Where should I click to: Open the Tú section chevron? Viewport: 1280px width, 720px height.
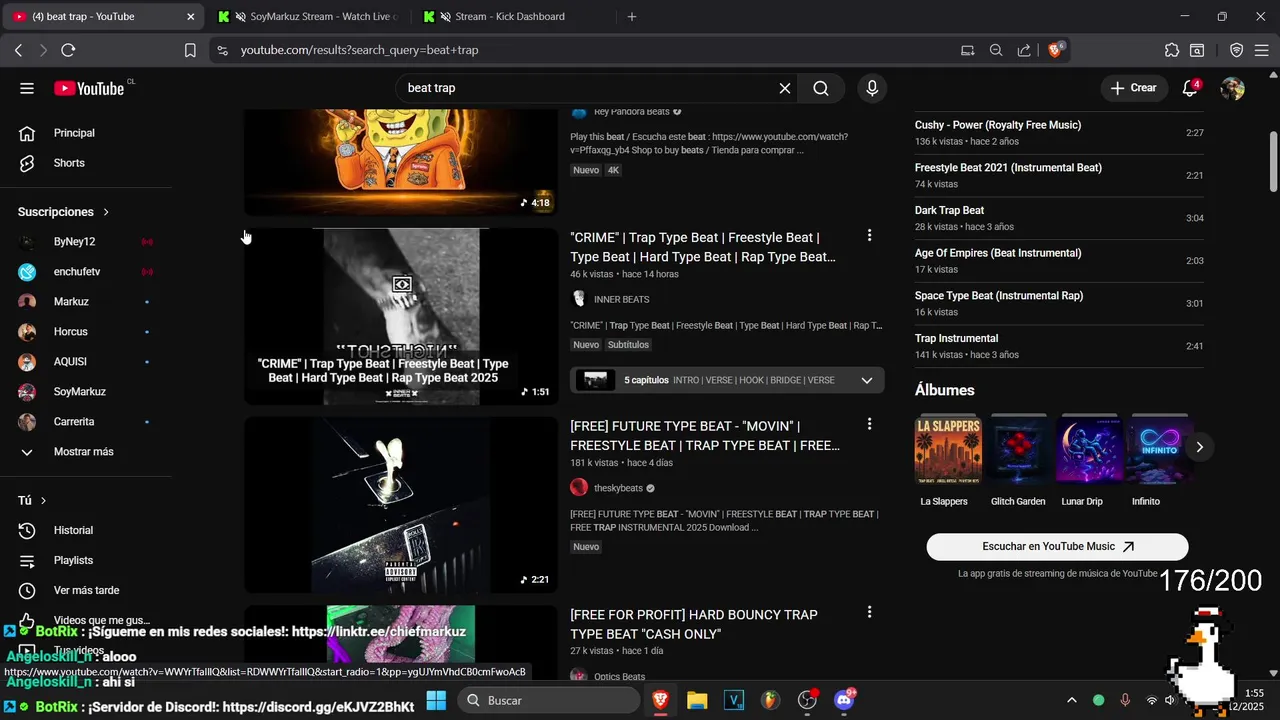click(x=43, y=500)
